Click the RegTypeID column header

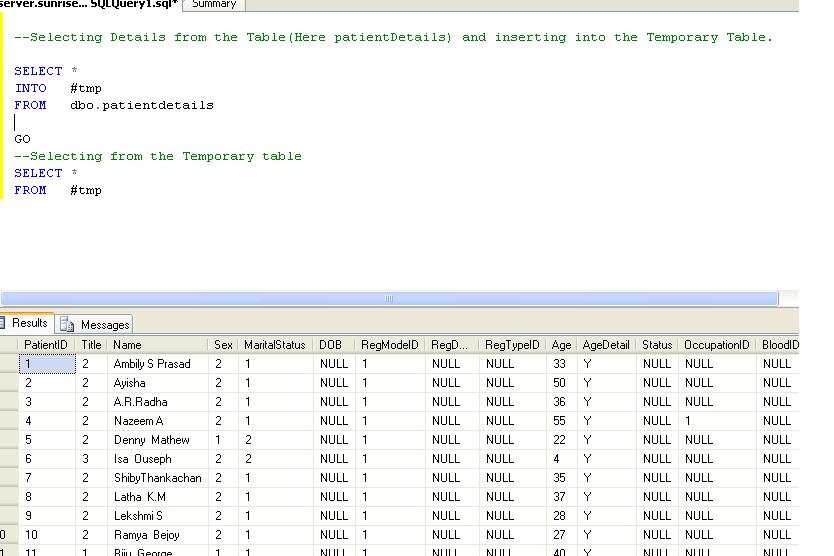click(x=512, y=345)
